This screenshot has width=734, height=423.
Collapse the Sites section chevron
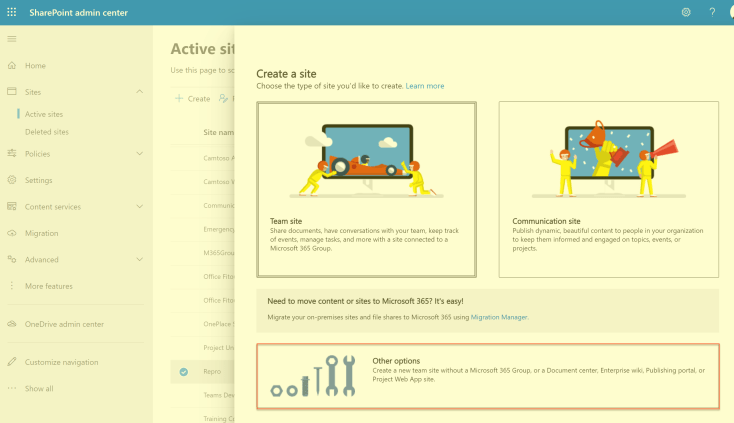pyautogui.click(x=139, y=92)
